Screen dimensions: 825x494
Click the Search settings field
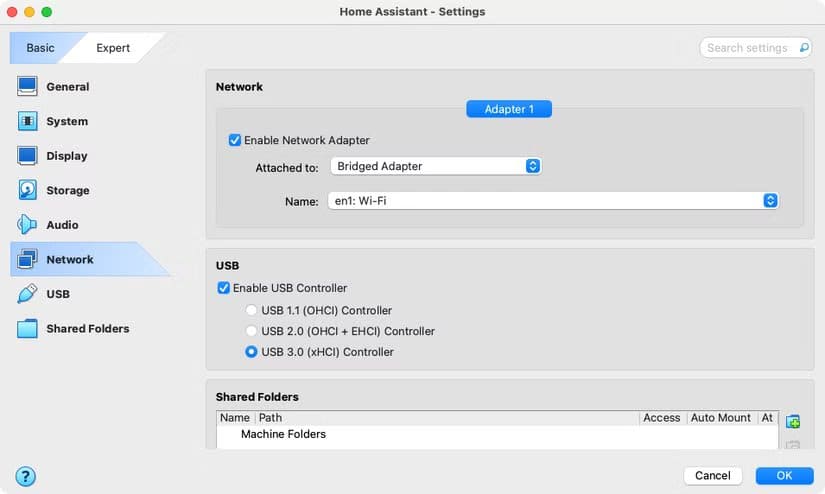[748, 48]
